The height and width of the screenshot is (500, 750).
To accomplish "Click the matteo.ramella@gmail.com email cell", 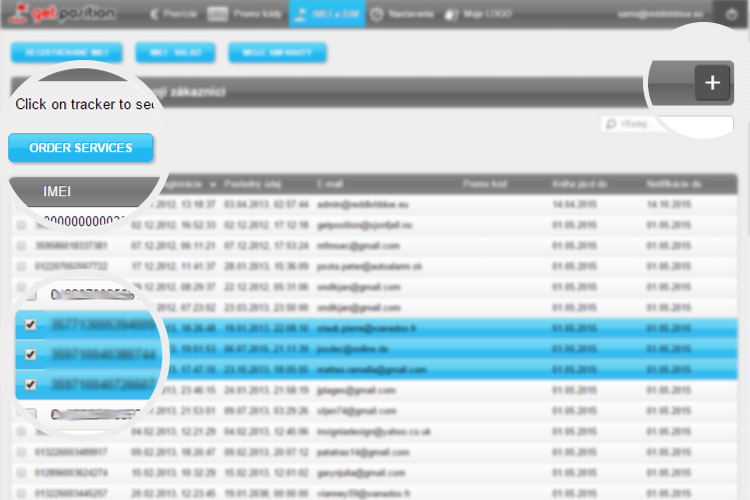I will pyautogui.click(x=372, y=370).
